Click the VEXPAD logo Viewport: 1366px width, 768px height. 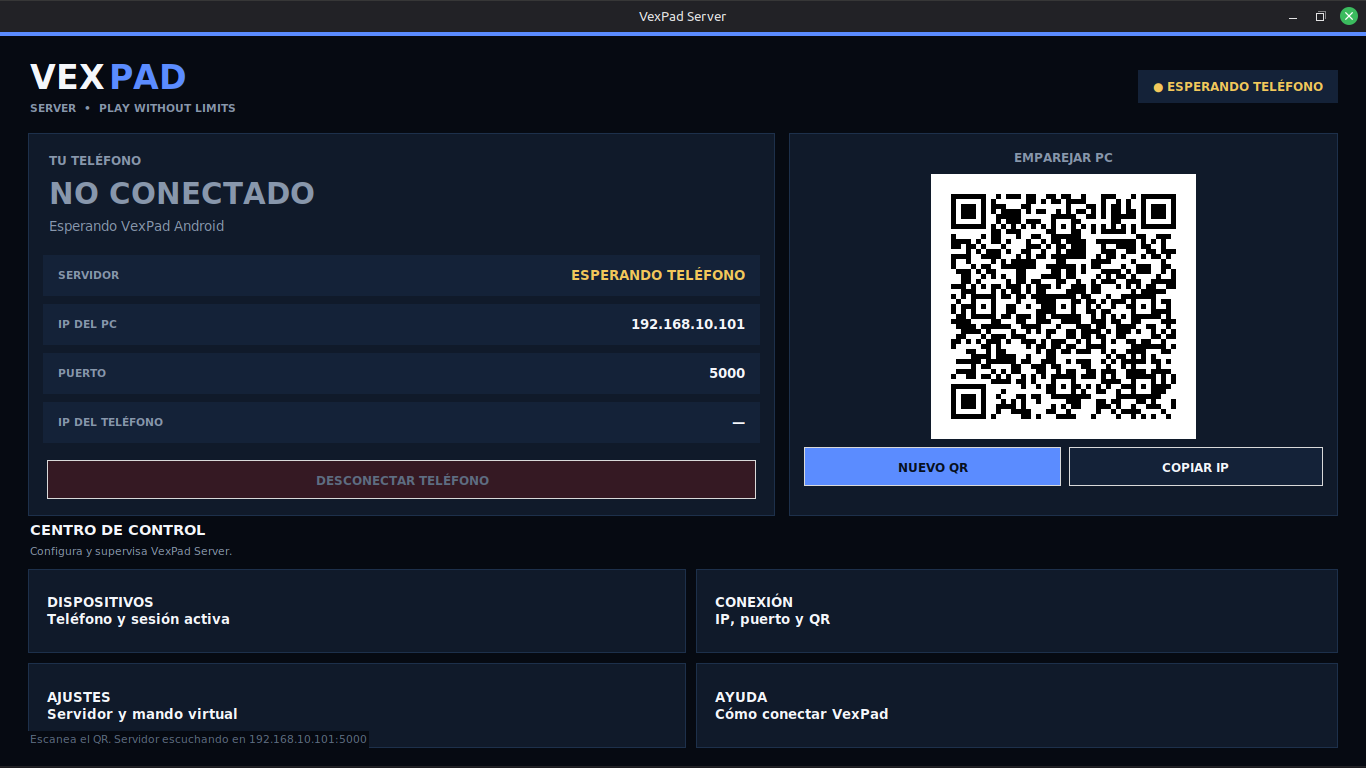108,77
